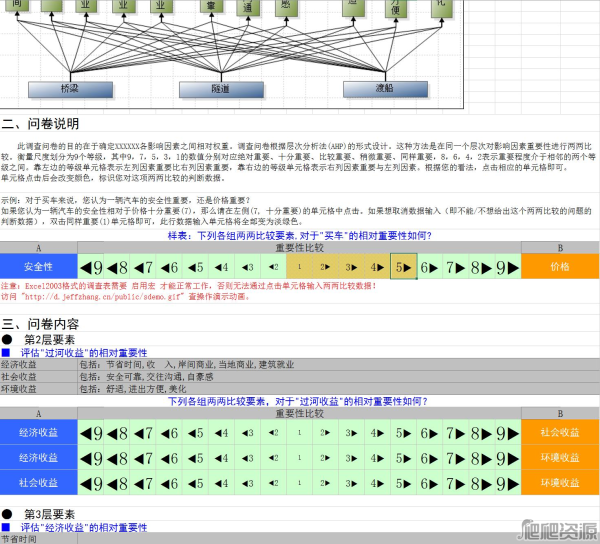The width and height of the screenshot is (600, 544).
Task: Click the blue 安全性 cell
Action: pyautogui.click(x=38, y=267)
